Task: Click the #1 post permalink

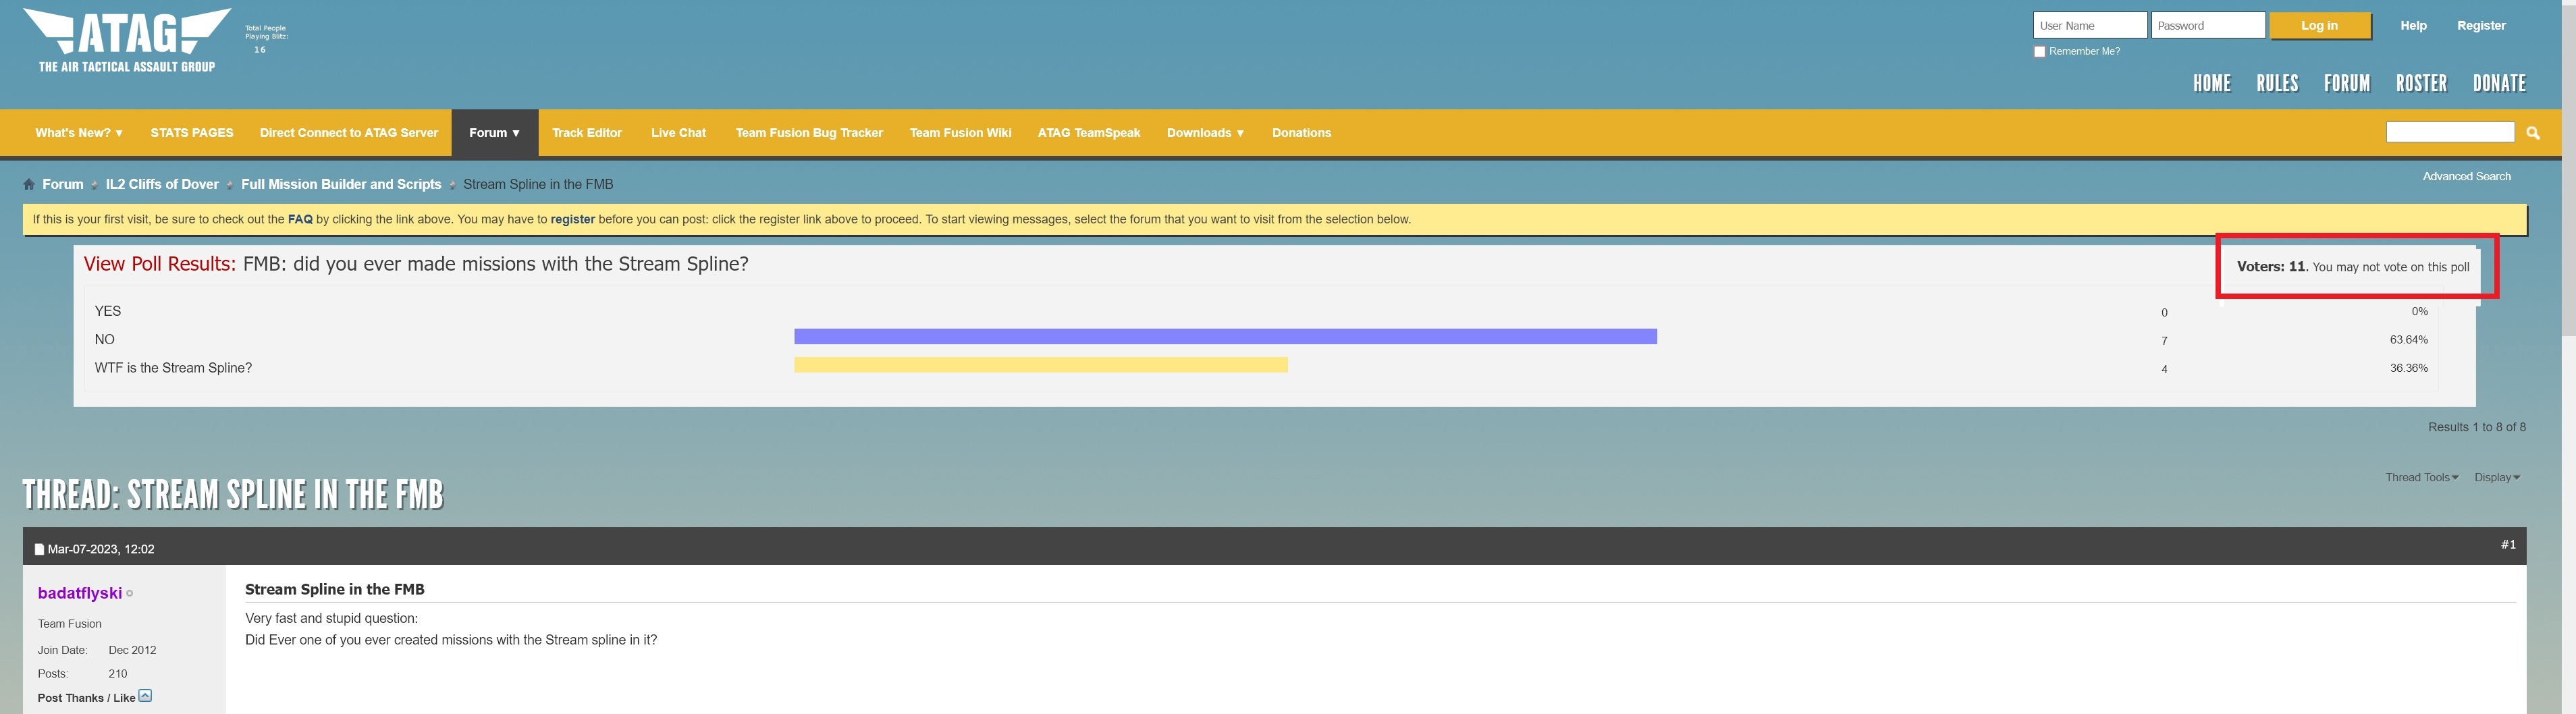Action: (x=2508, y=545)
